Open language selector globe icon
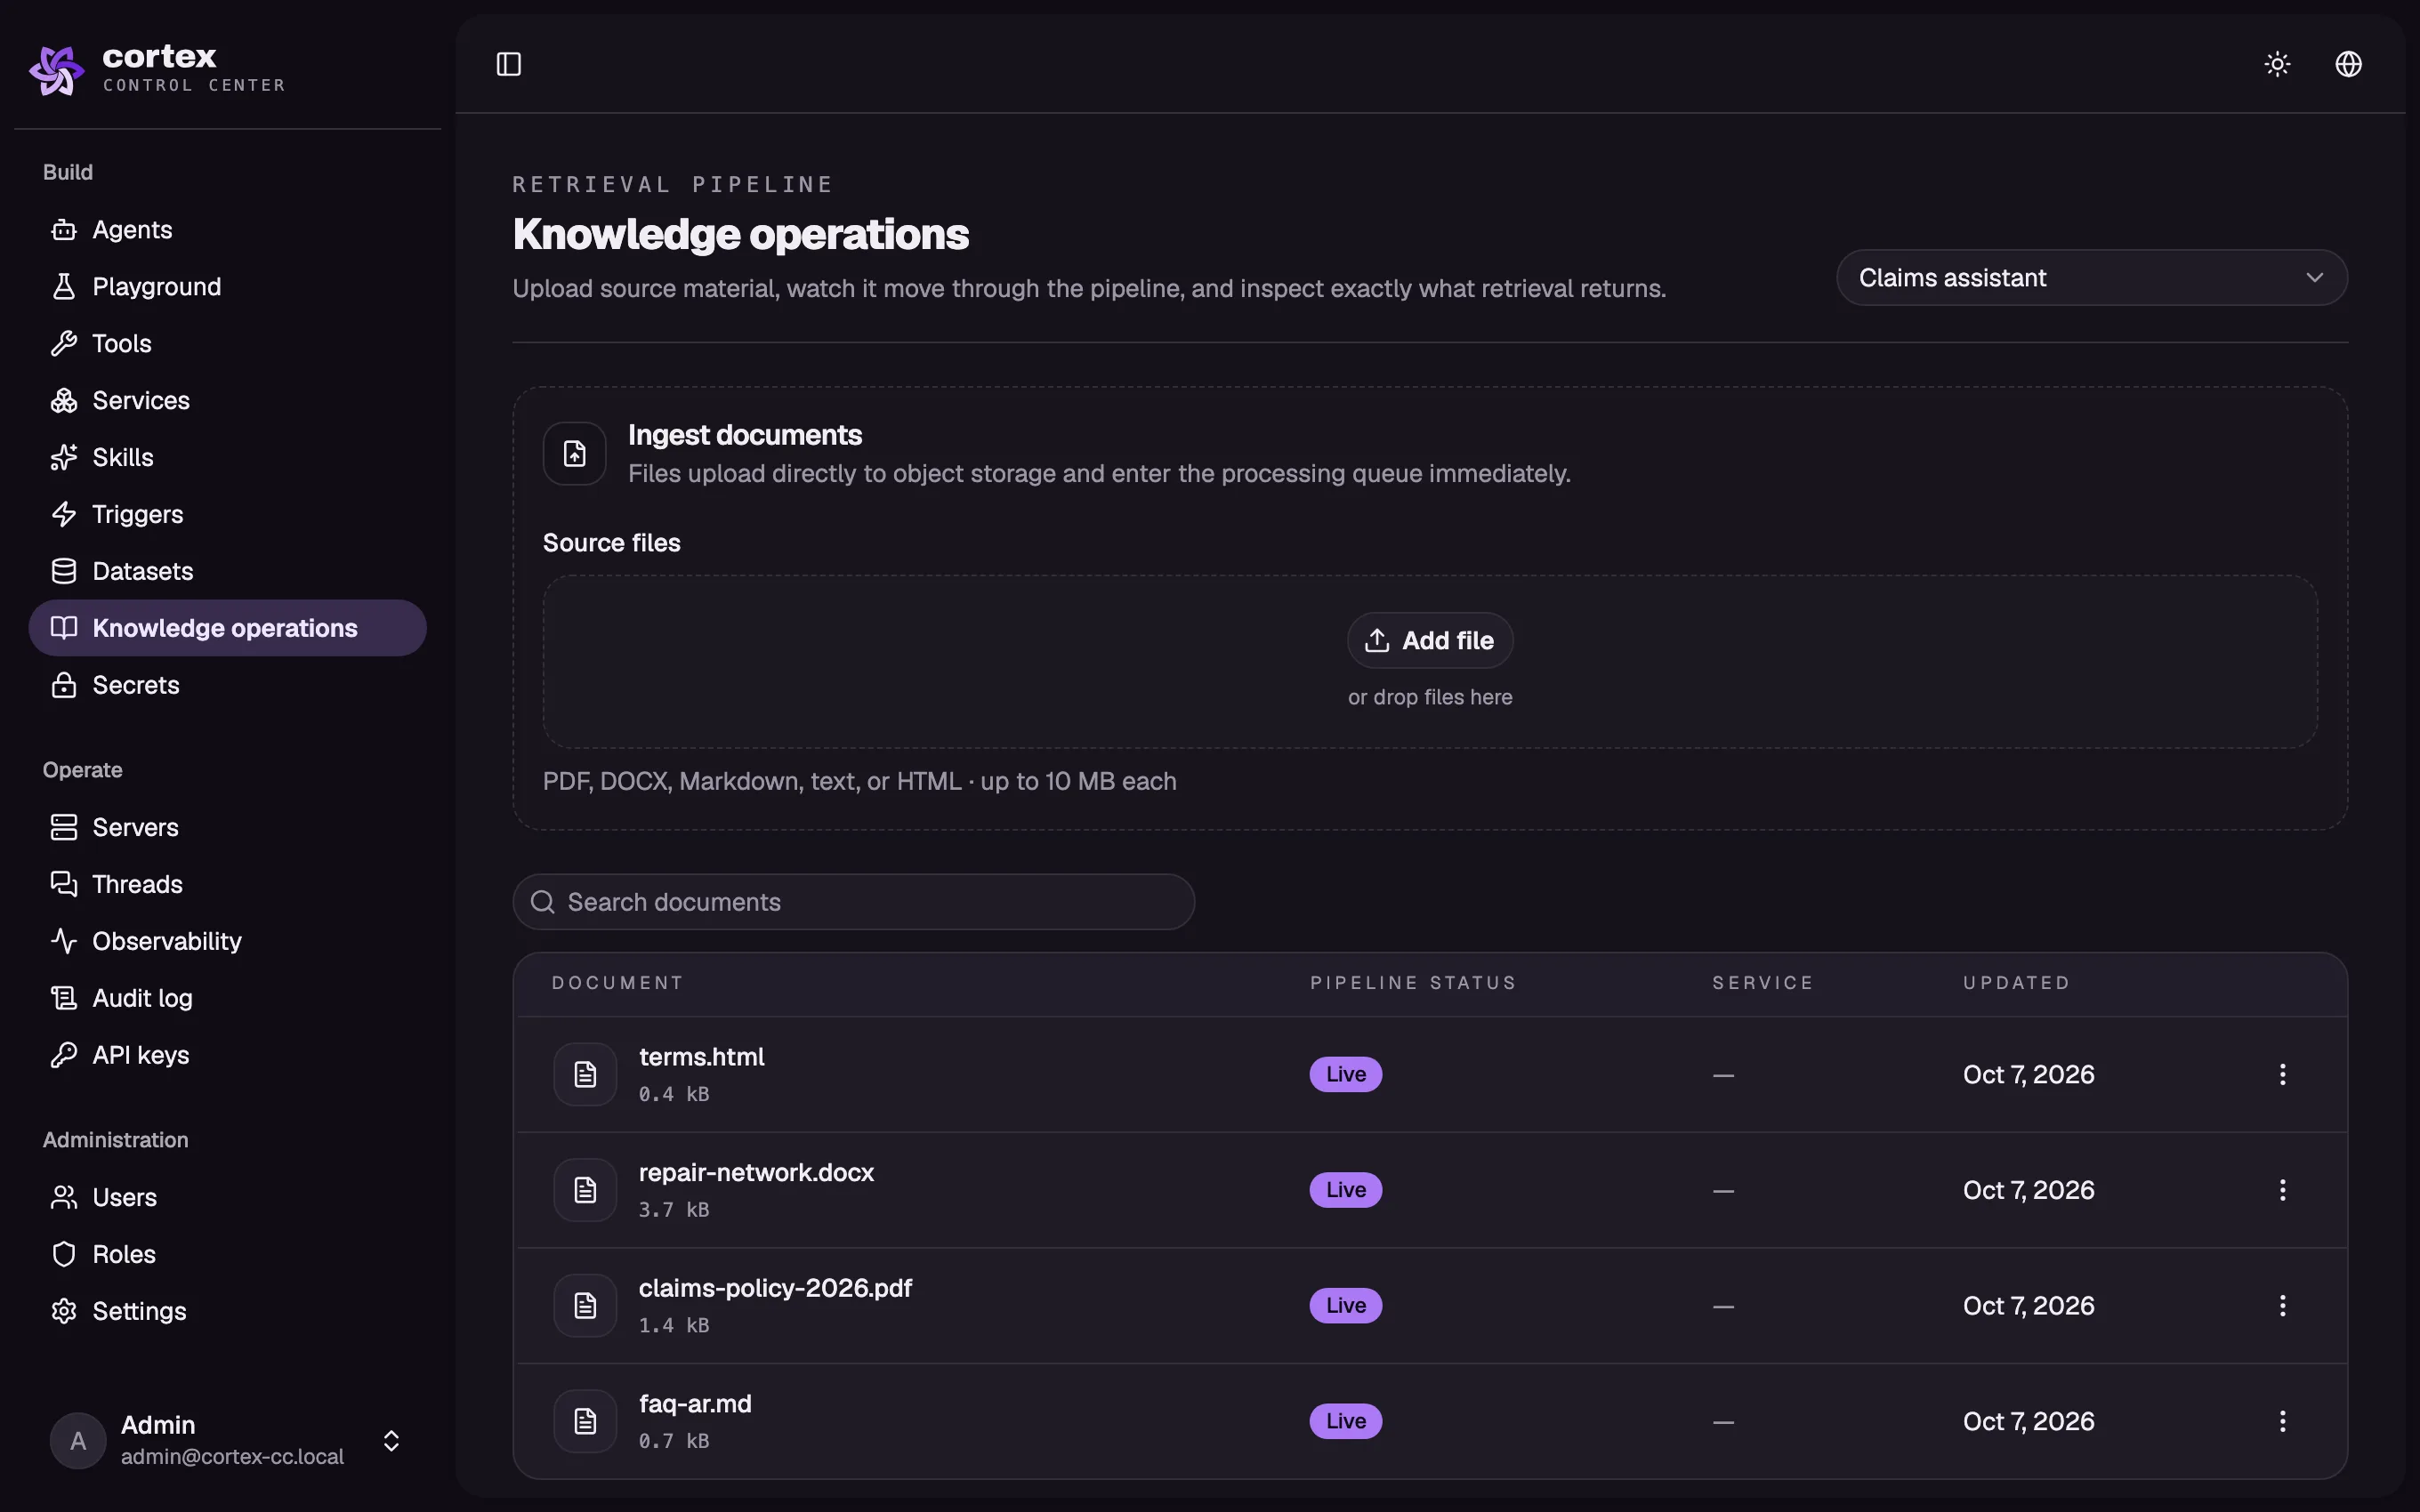This screenshot has height=1512, width=2420. tap(2348, 64)
